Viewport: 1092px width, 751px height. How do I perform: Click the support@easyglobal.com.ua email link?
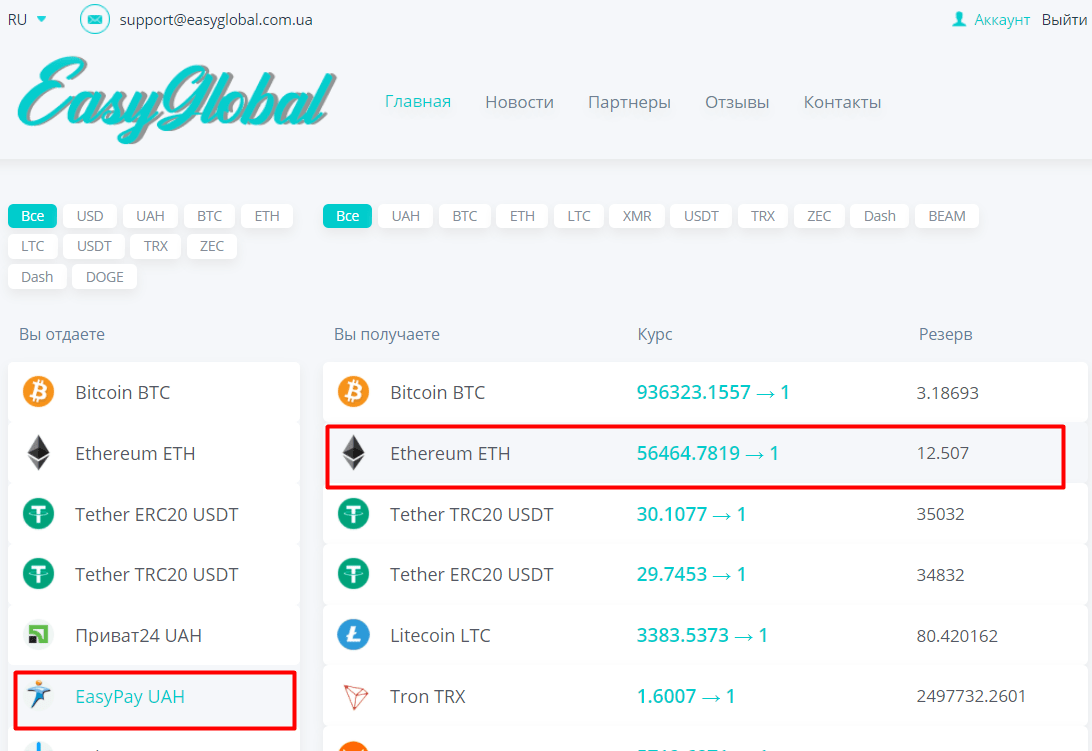216,19
